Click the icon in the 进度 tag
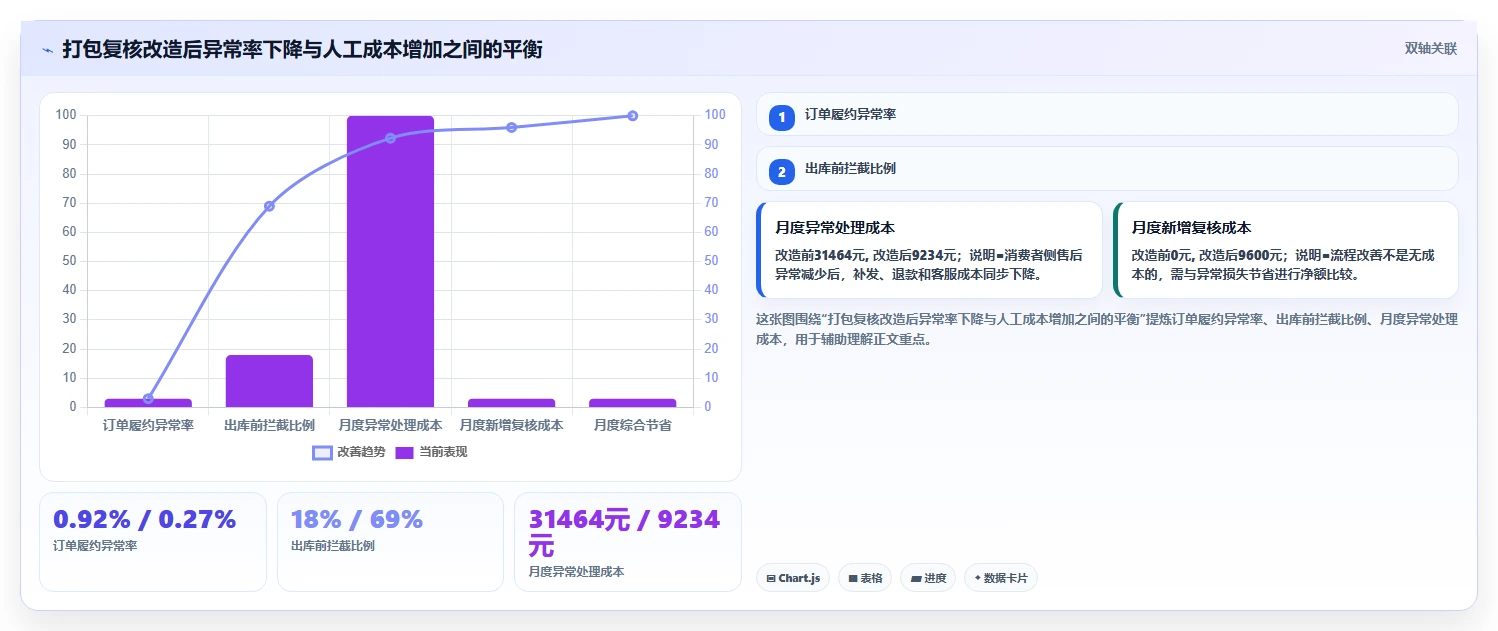Screen dimensions: 1498x631 915,578
